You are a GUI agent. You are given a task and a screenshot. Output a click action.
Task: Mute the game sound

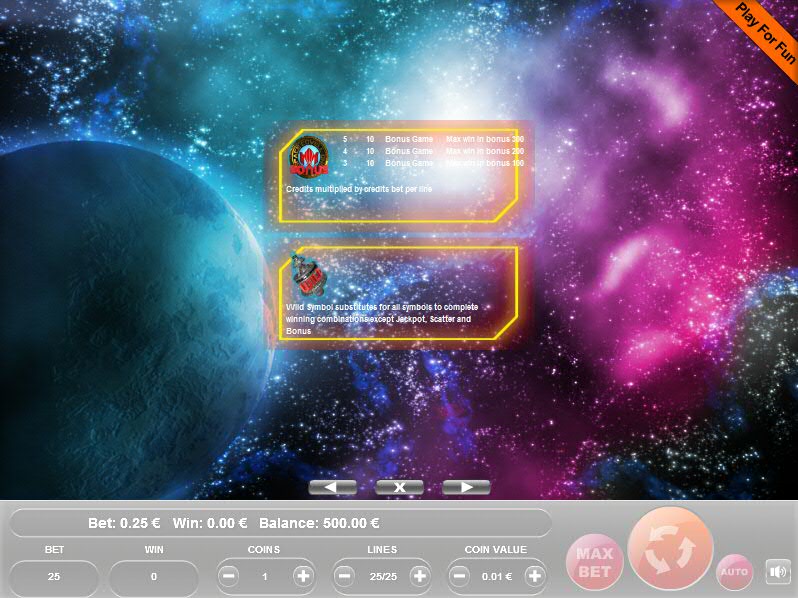pos(777,572)
